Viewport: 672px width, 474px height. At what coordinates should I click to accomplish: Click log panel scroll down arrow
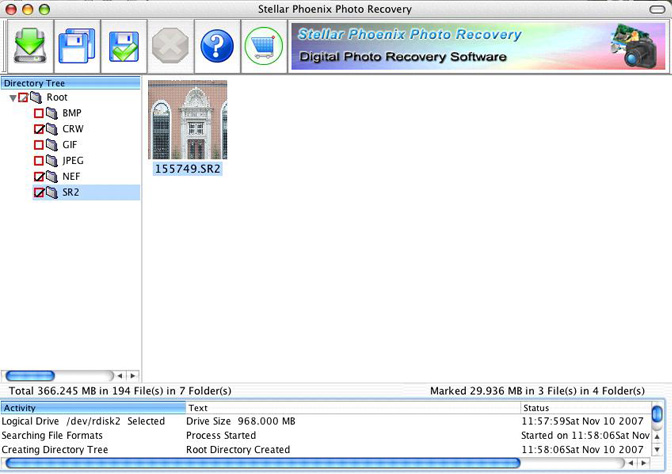(657, 449)
